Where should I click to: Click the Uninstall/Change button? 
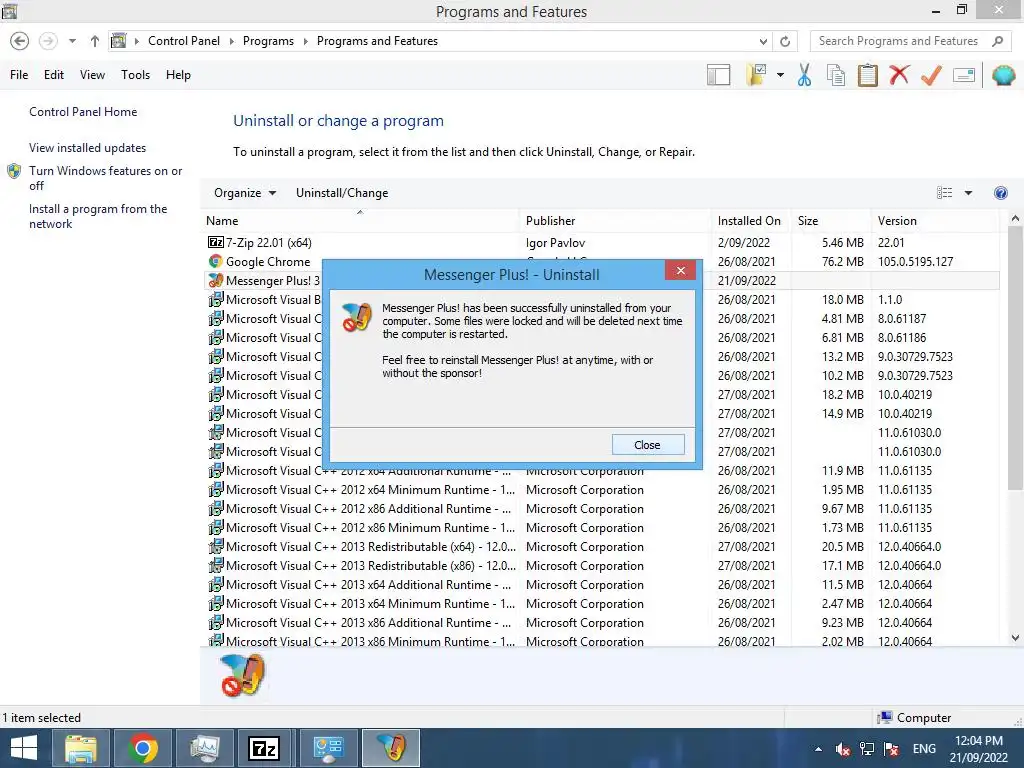point(342,193)
